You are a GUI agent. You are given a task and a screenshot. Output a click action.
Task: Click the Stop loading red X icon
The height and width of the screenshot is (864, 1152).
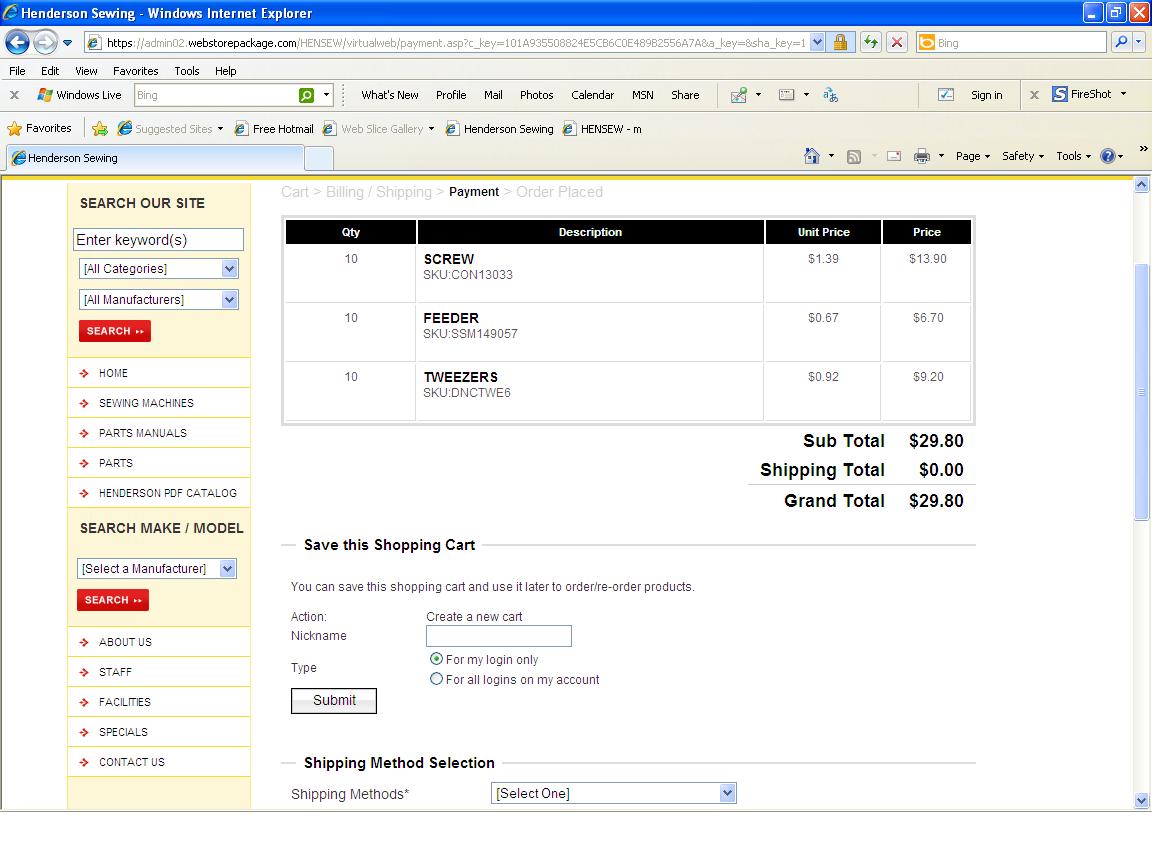point(897,43)
